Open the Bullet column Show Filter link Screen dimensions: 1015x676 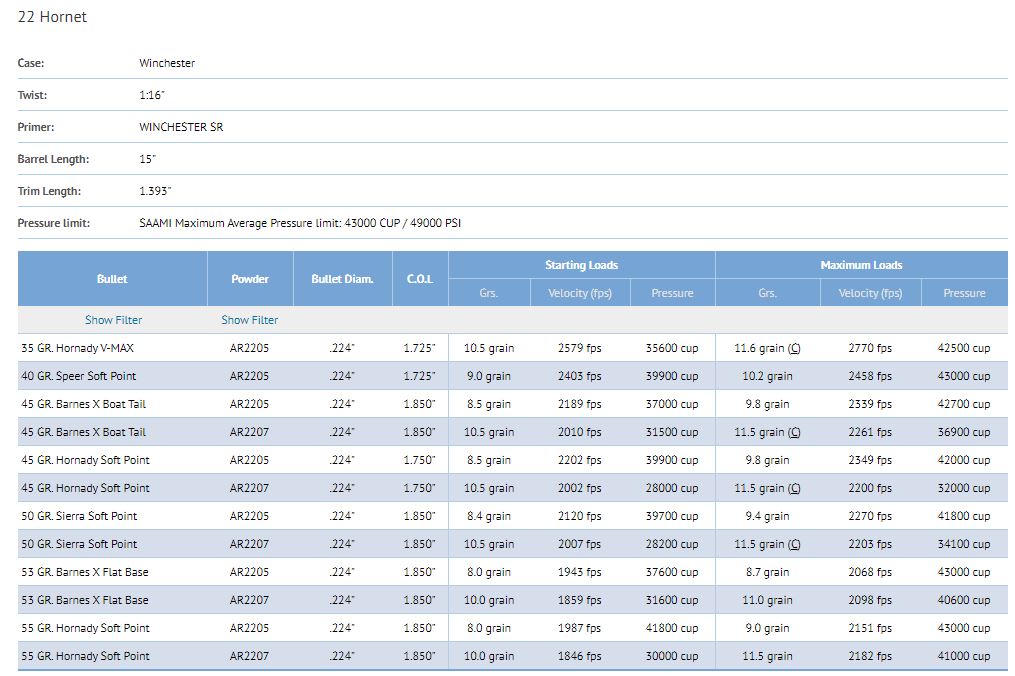point(113,320)
